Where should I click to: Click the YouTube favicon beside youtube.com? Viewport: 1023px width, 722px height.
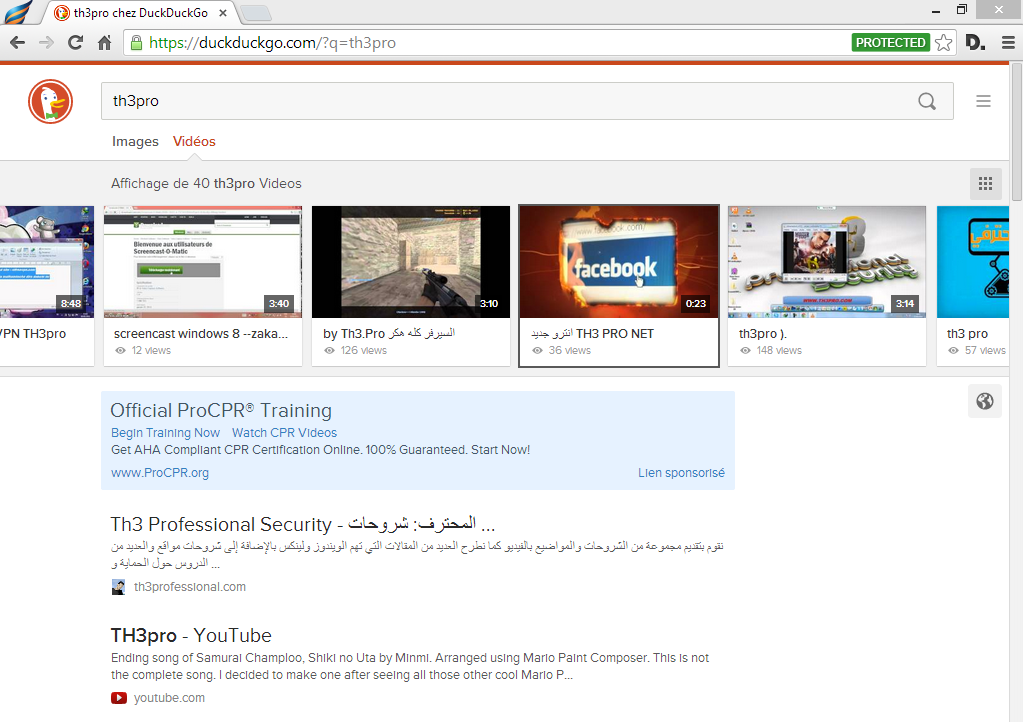[119, 698]
